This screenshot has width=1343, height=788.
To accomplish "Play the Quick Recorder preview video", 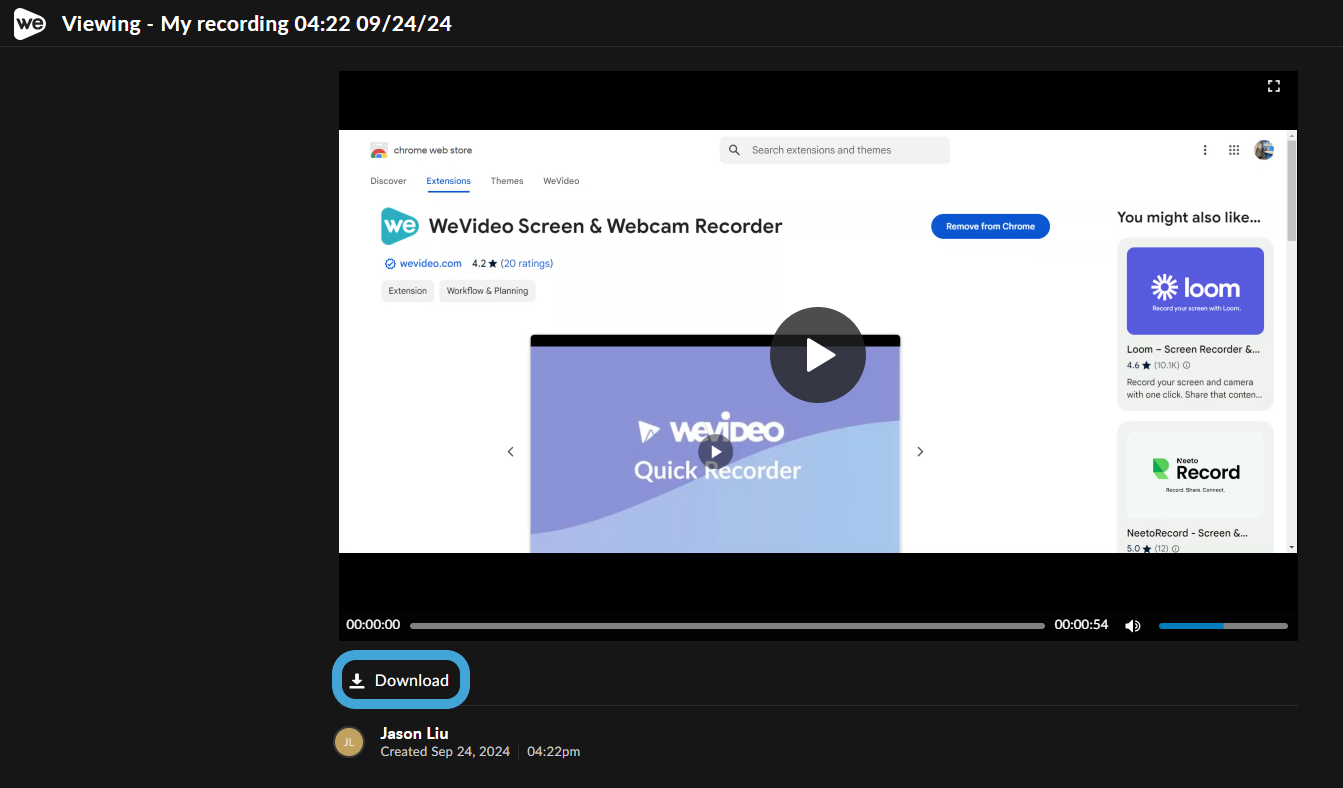I will click(715, 452).
